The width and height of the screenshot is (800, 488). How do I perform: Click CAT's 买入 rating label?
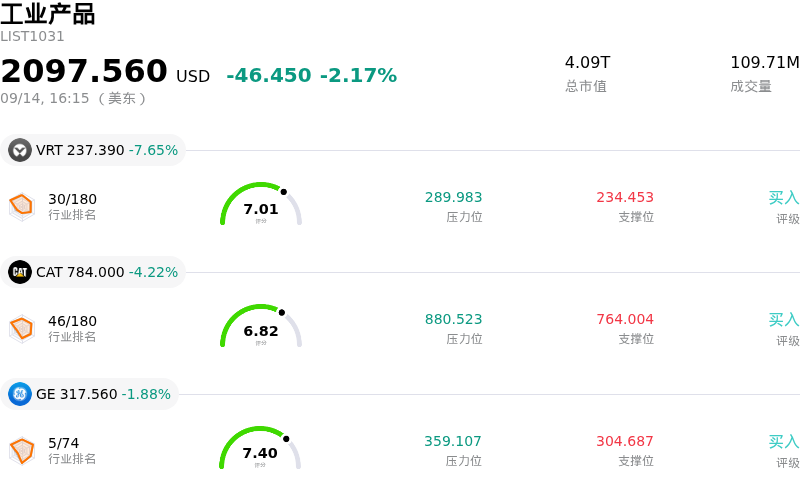(784, 320)
